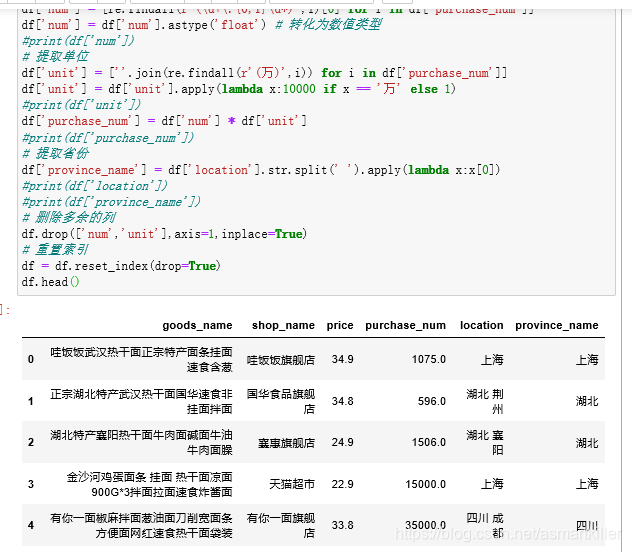Click goods name starting 金沙河鸡蛋面条
The height and width of the screenshot is (552, 632).
[149, 484]
